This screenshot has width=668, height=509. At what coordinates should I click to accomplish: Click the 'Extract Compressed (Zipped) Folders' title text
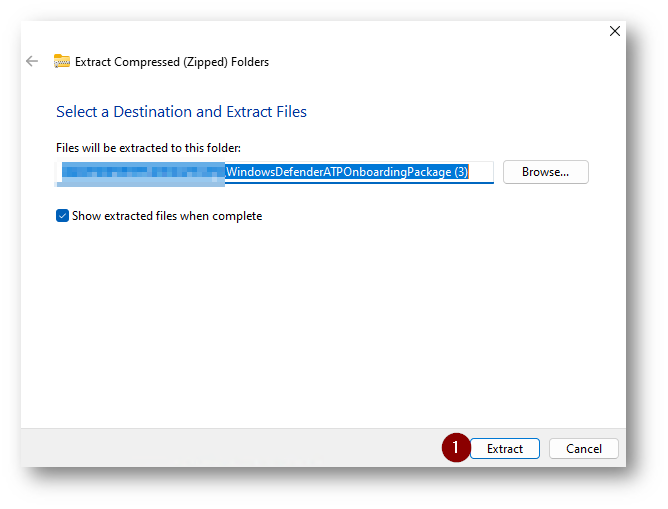pos(172,62)
